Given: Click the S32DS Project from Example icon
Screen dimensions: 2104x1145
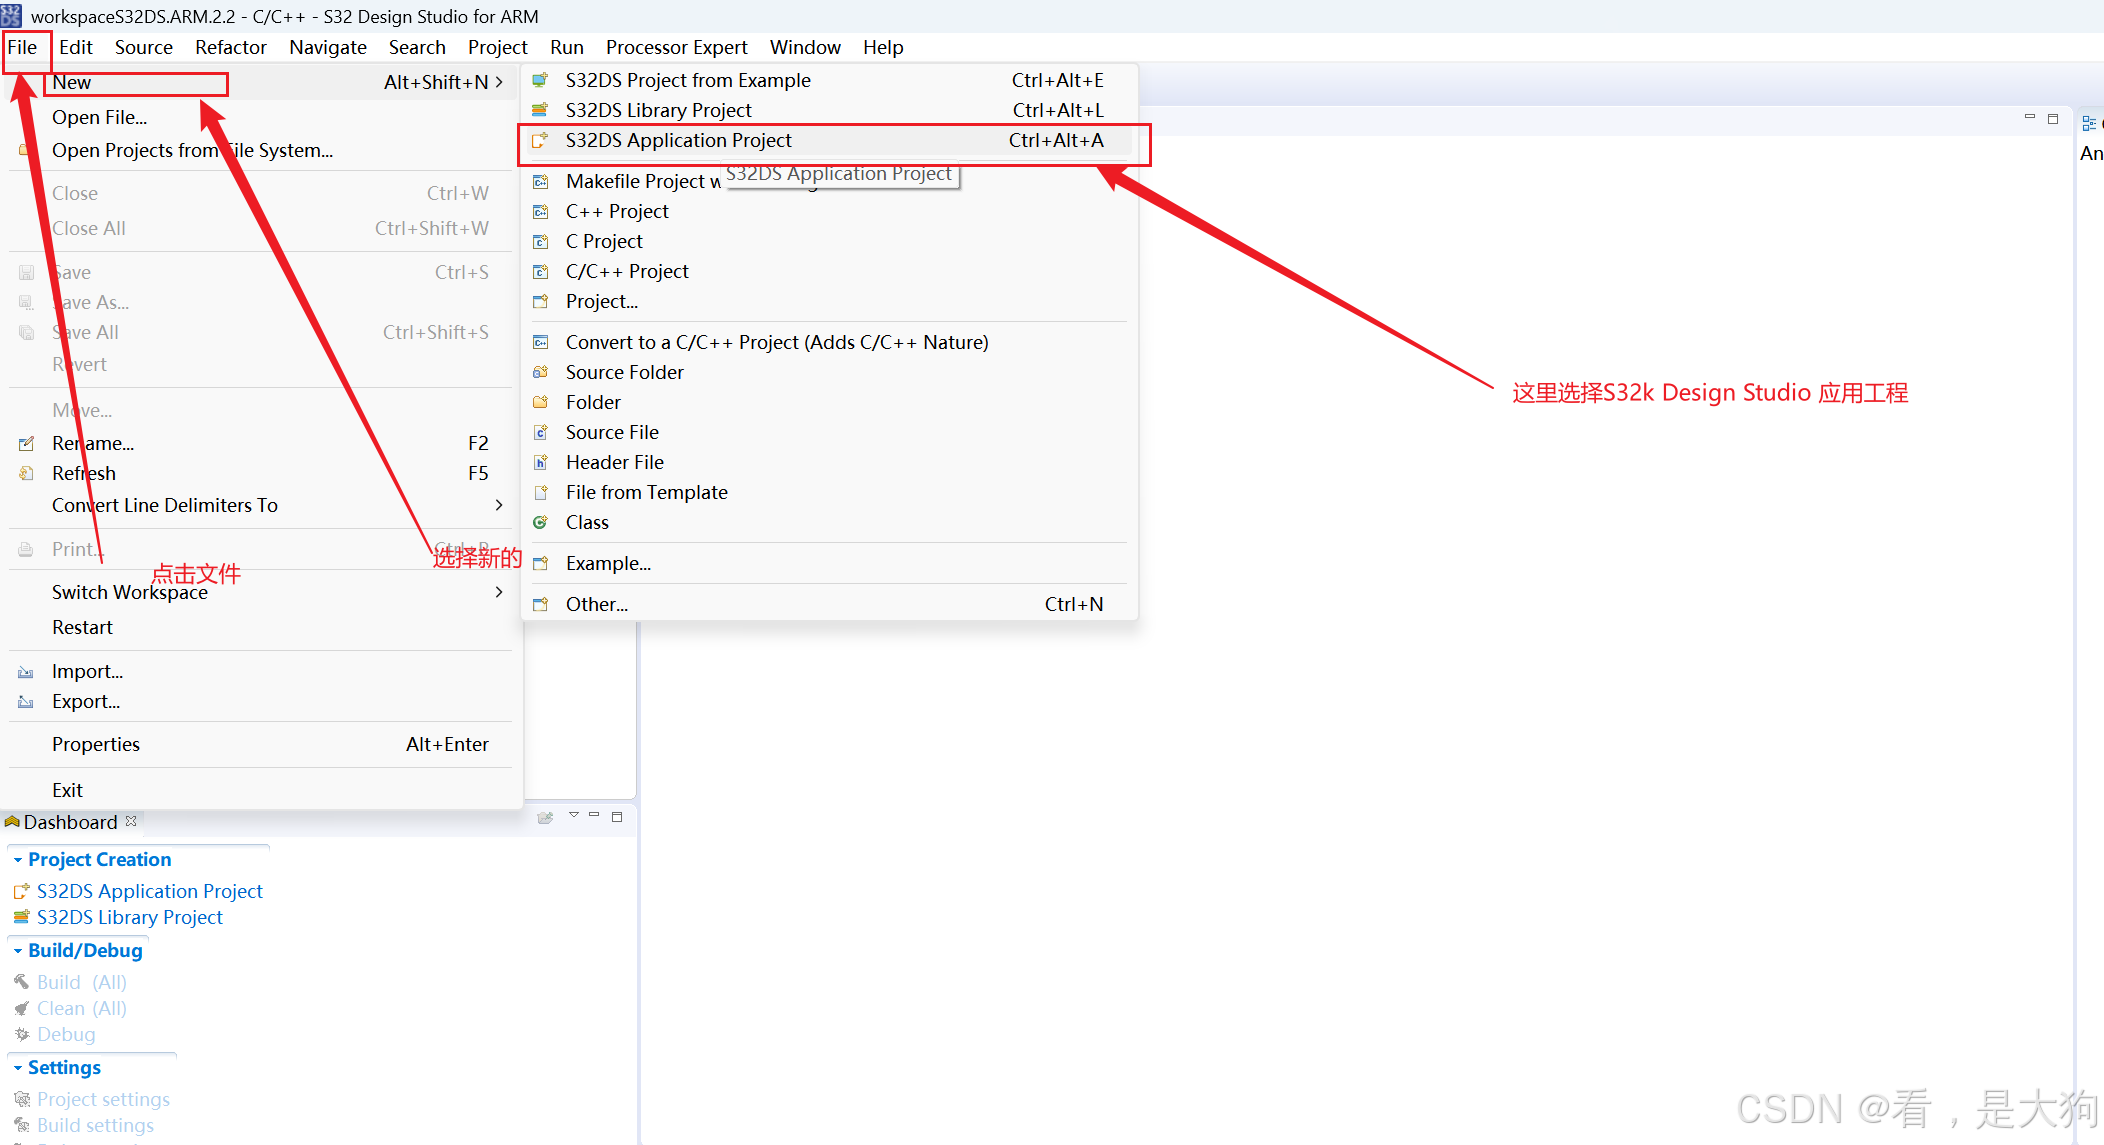Looking at the screenshot, I should coord(540,80).
